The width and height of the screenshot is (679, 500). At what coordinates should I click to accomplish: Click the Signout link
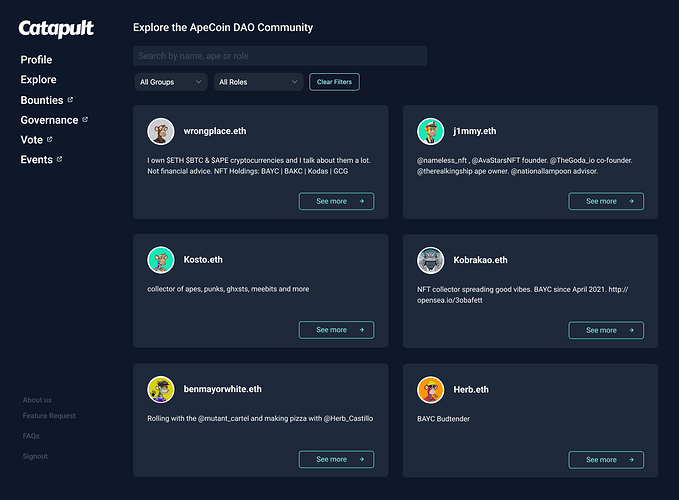35,456
